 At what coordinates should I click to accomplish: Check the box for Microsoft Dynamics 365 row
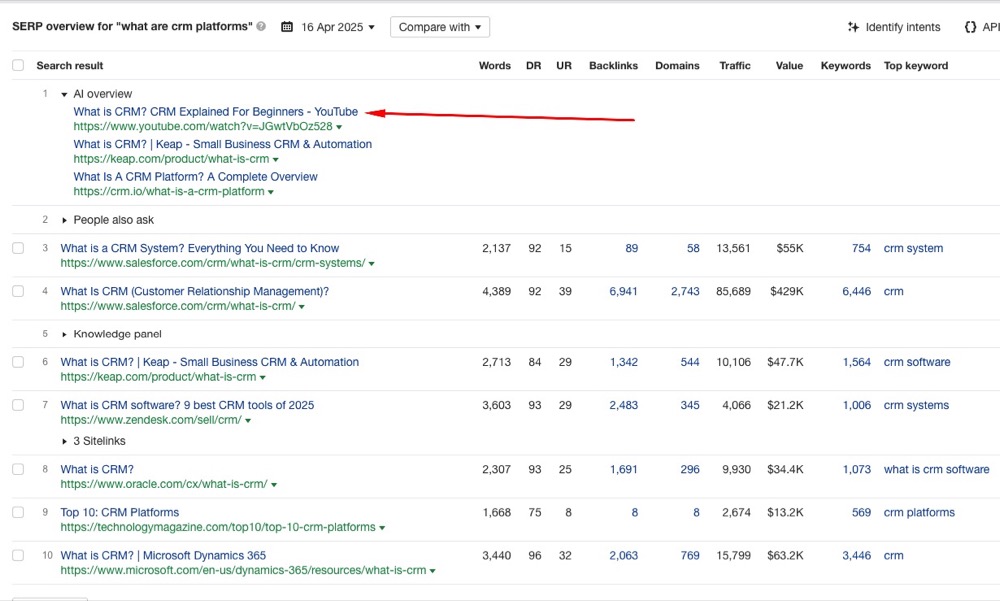click(18, 555)
